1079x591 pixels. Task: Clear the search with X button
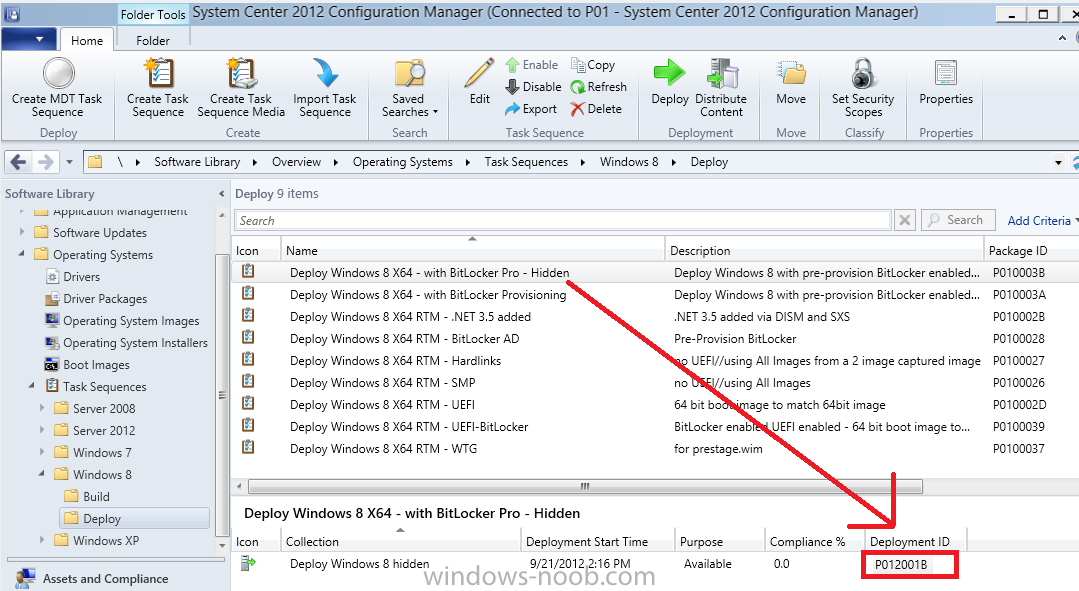[x=905, y=220]
